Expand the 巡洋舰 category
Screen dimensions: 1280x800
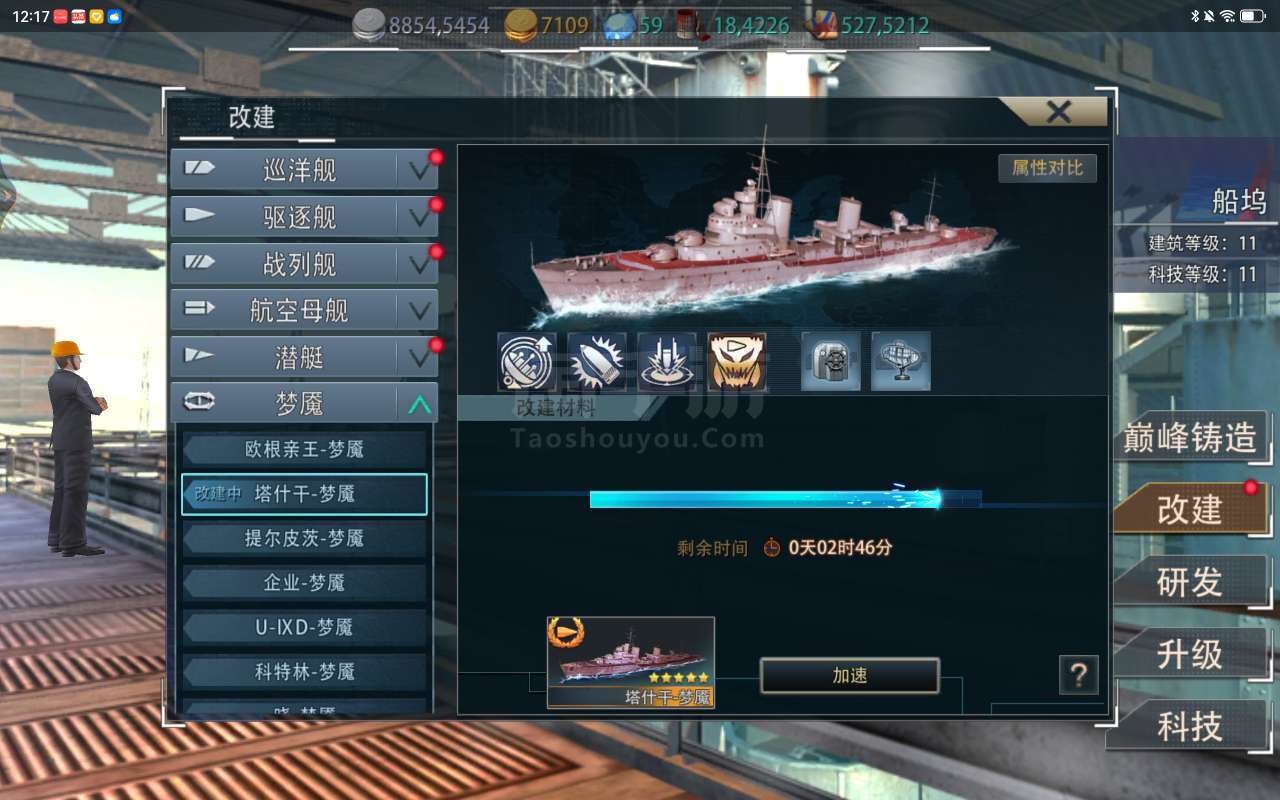click(x=304, y=170)
